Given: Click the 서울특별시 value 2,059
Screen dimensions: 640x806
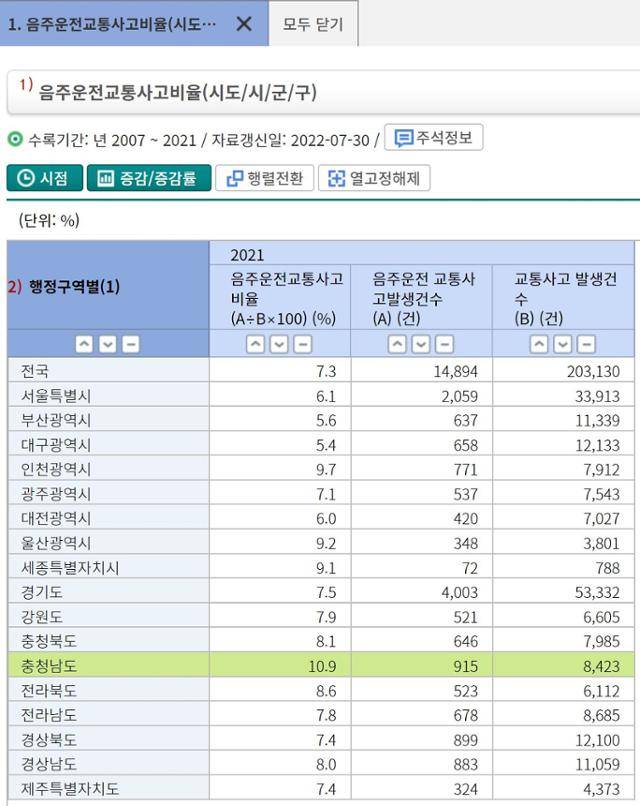Looking at the screenshot, I should click(x=460, y=396).
